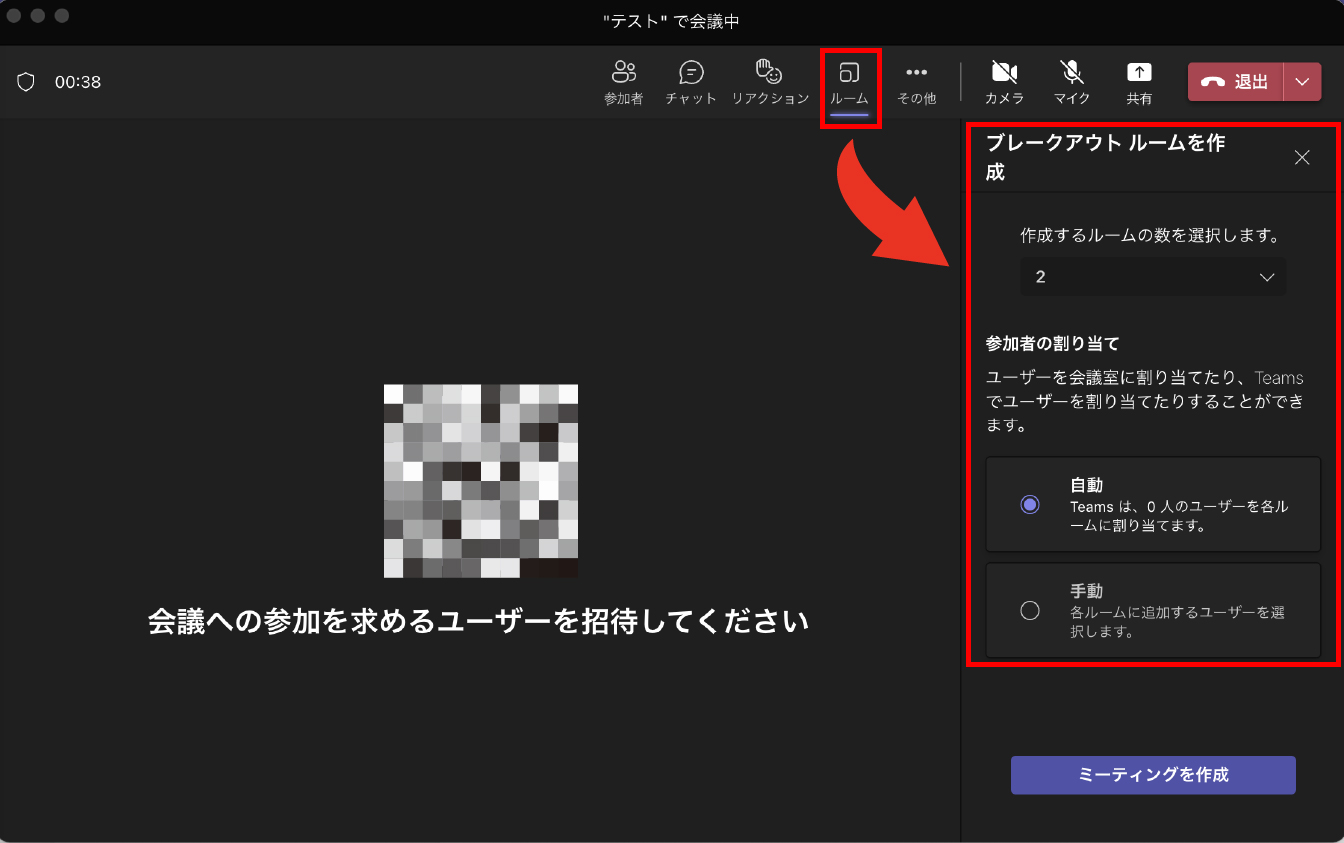
Task: Turn on the カメラ (camera) icon
Action: click(x=1004, y=72)
